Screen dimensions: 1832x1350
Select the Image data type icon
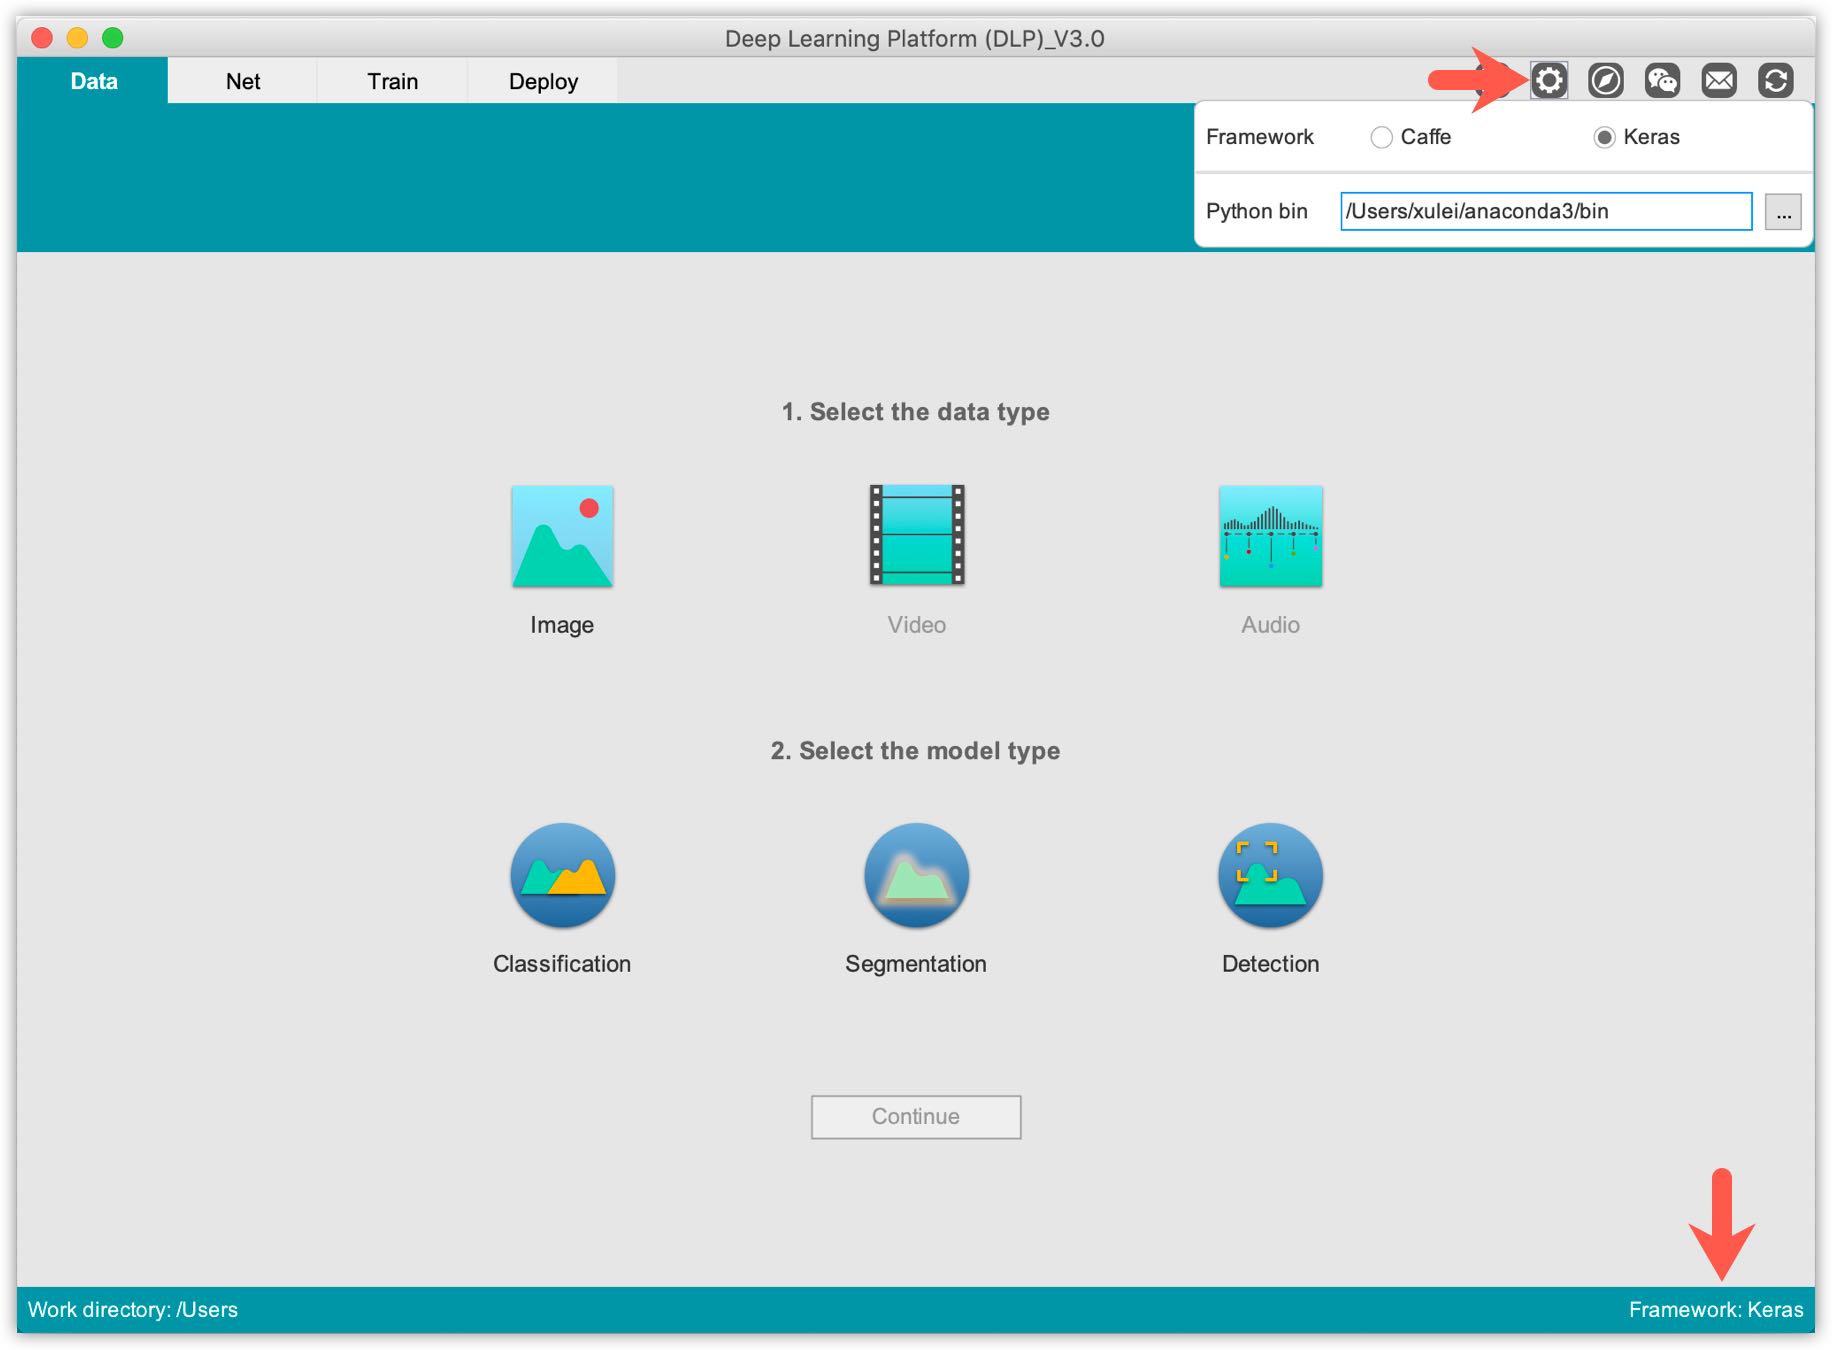(562, 537)
